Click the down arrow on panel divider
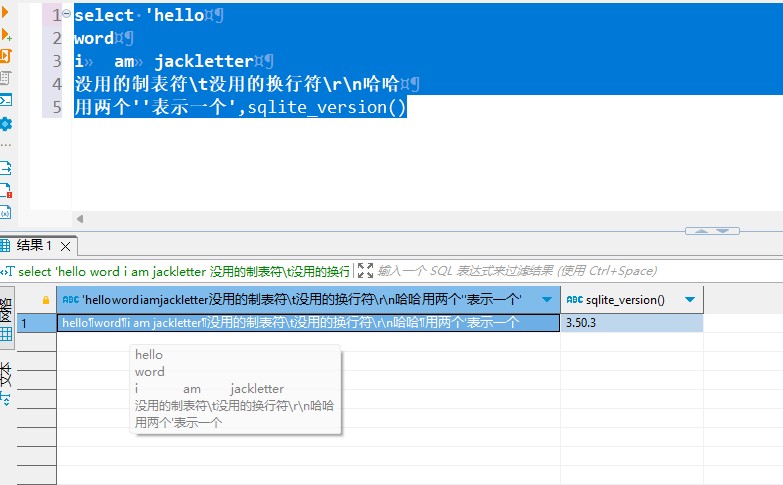This screenshot has height=485, width=783. [723, 231]
